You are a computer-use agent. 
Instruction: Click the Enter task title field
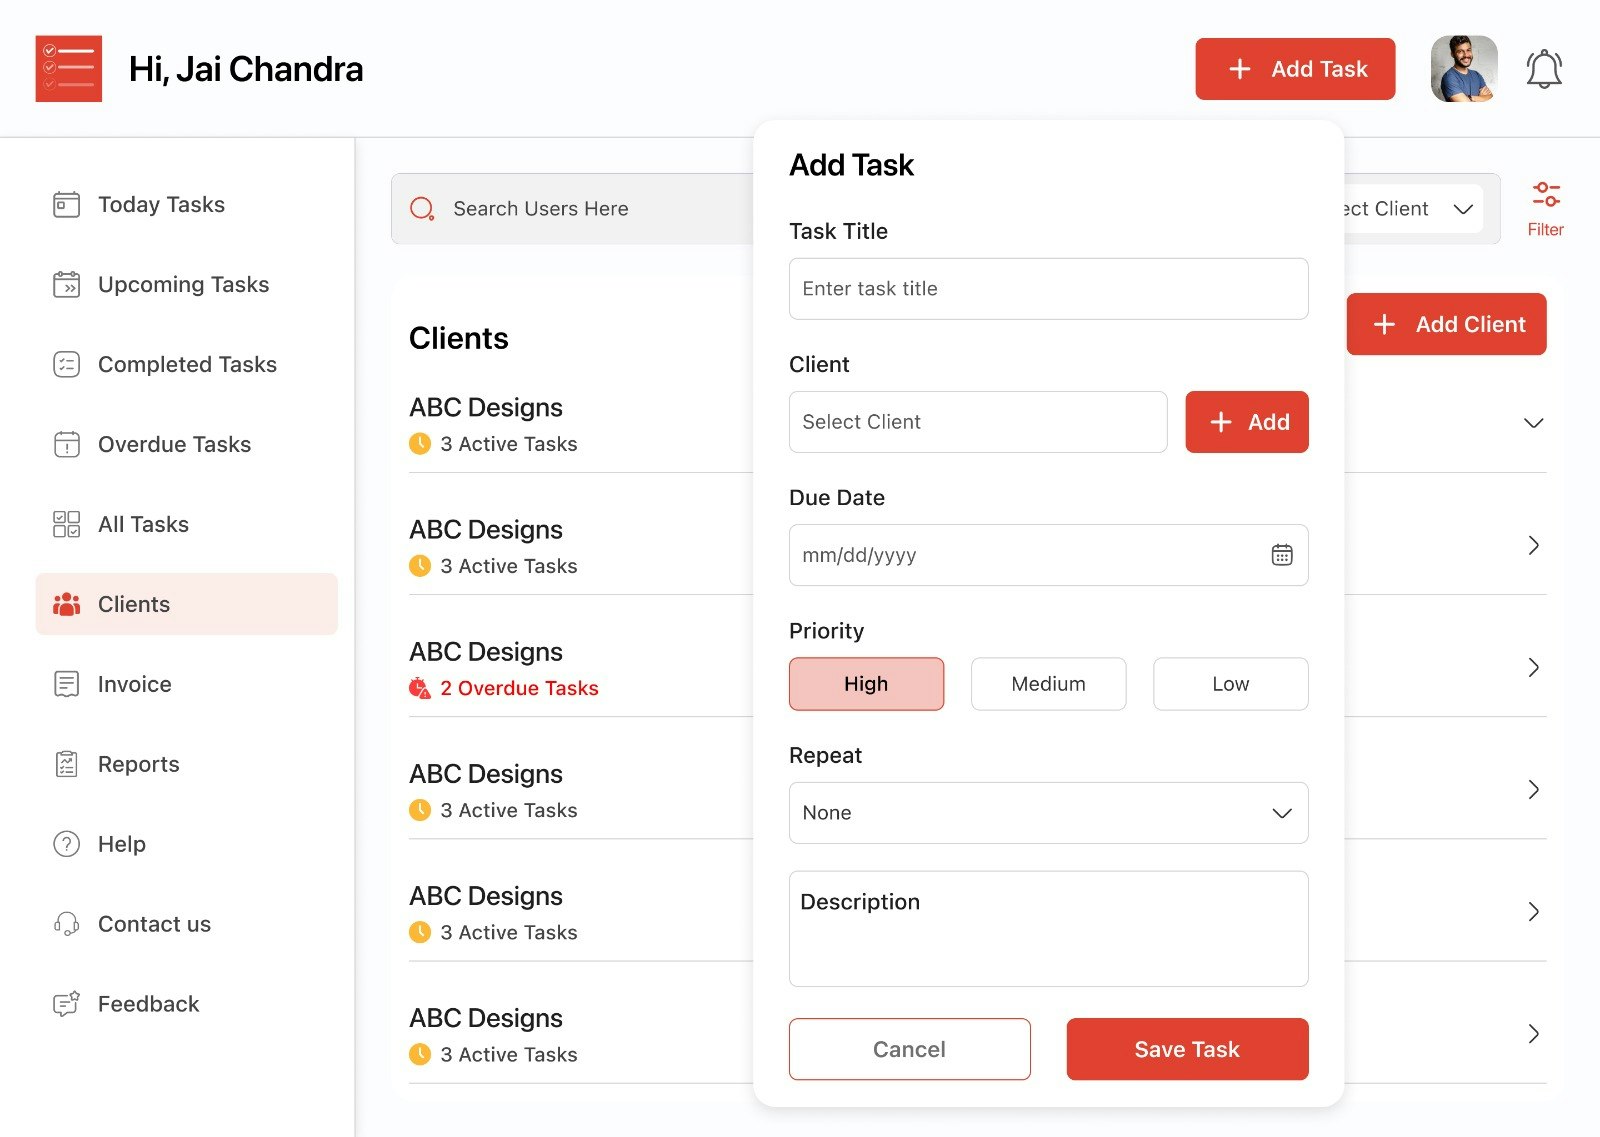point(1047,289)
